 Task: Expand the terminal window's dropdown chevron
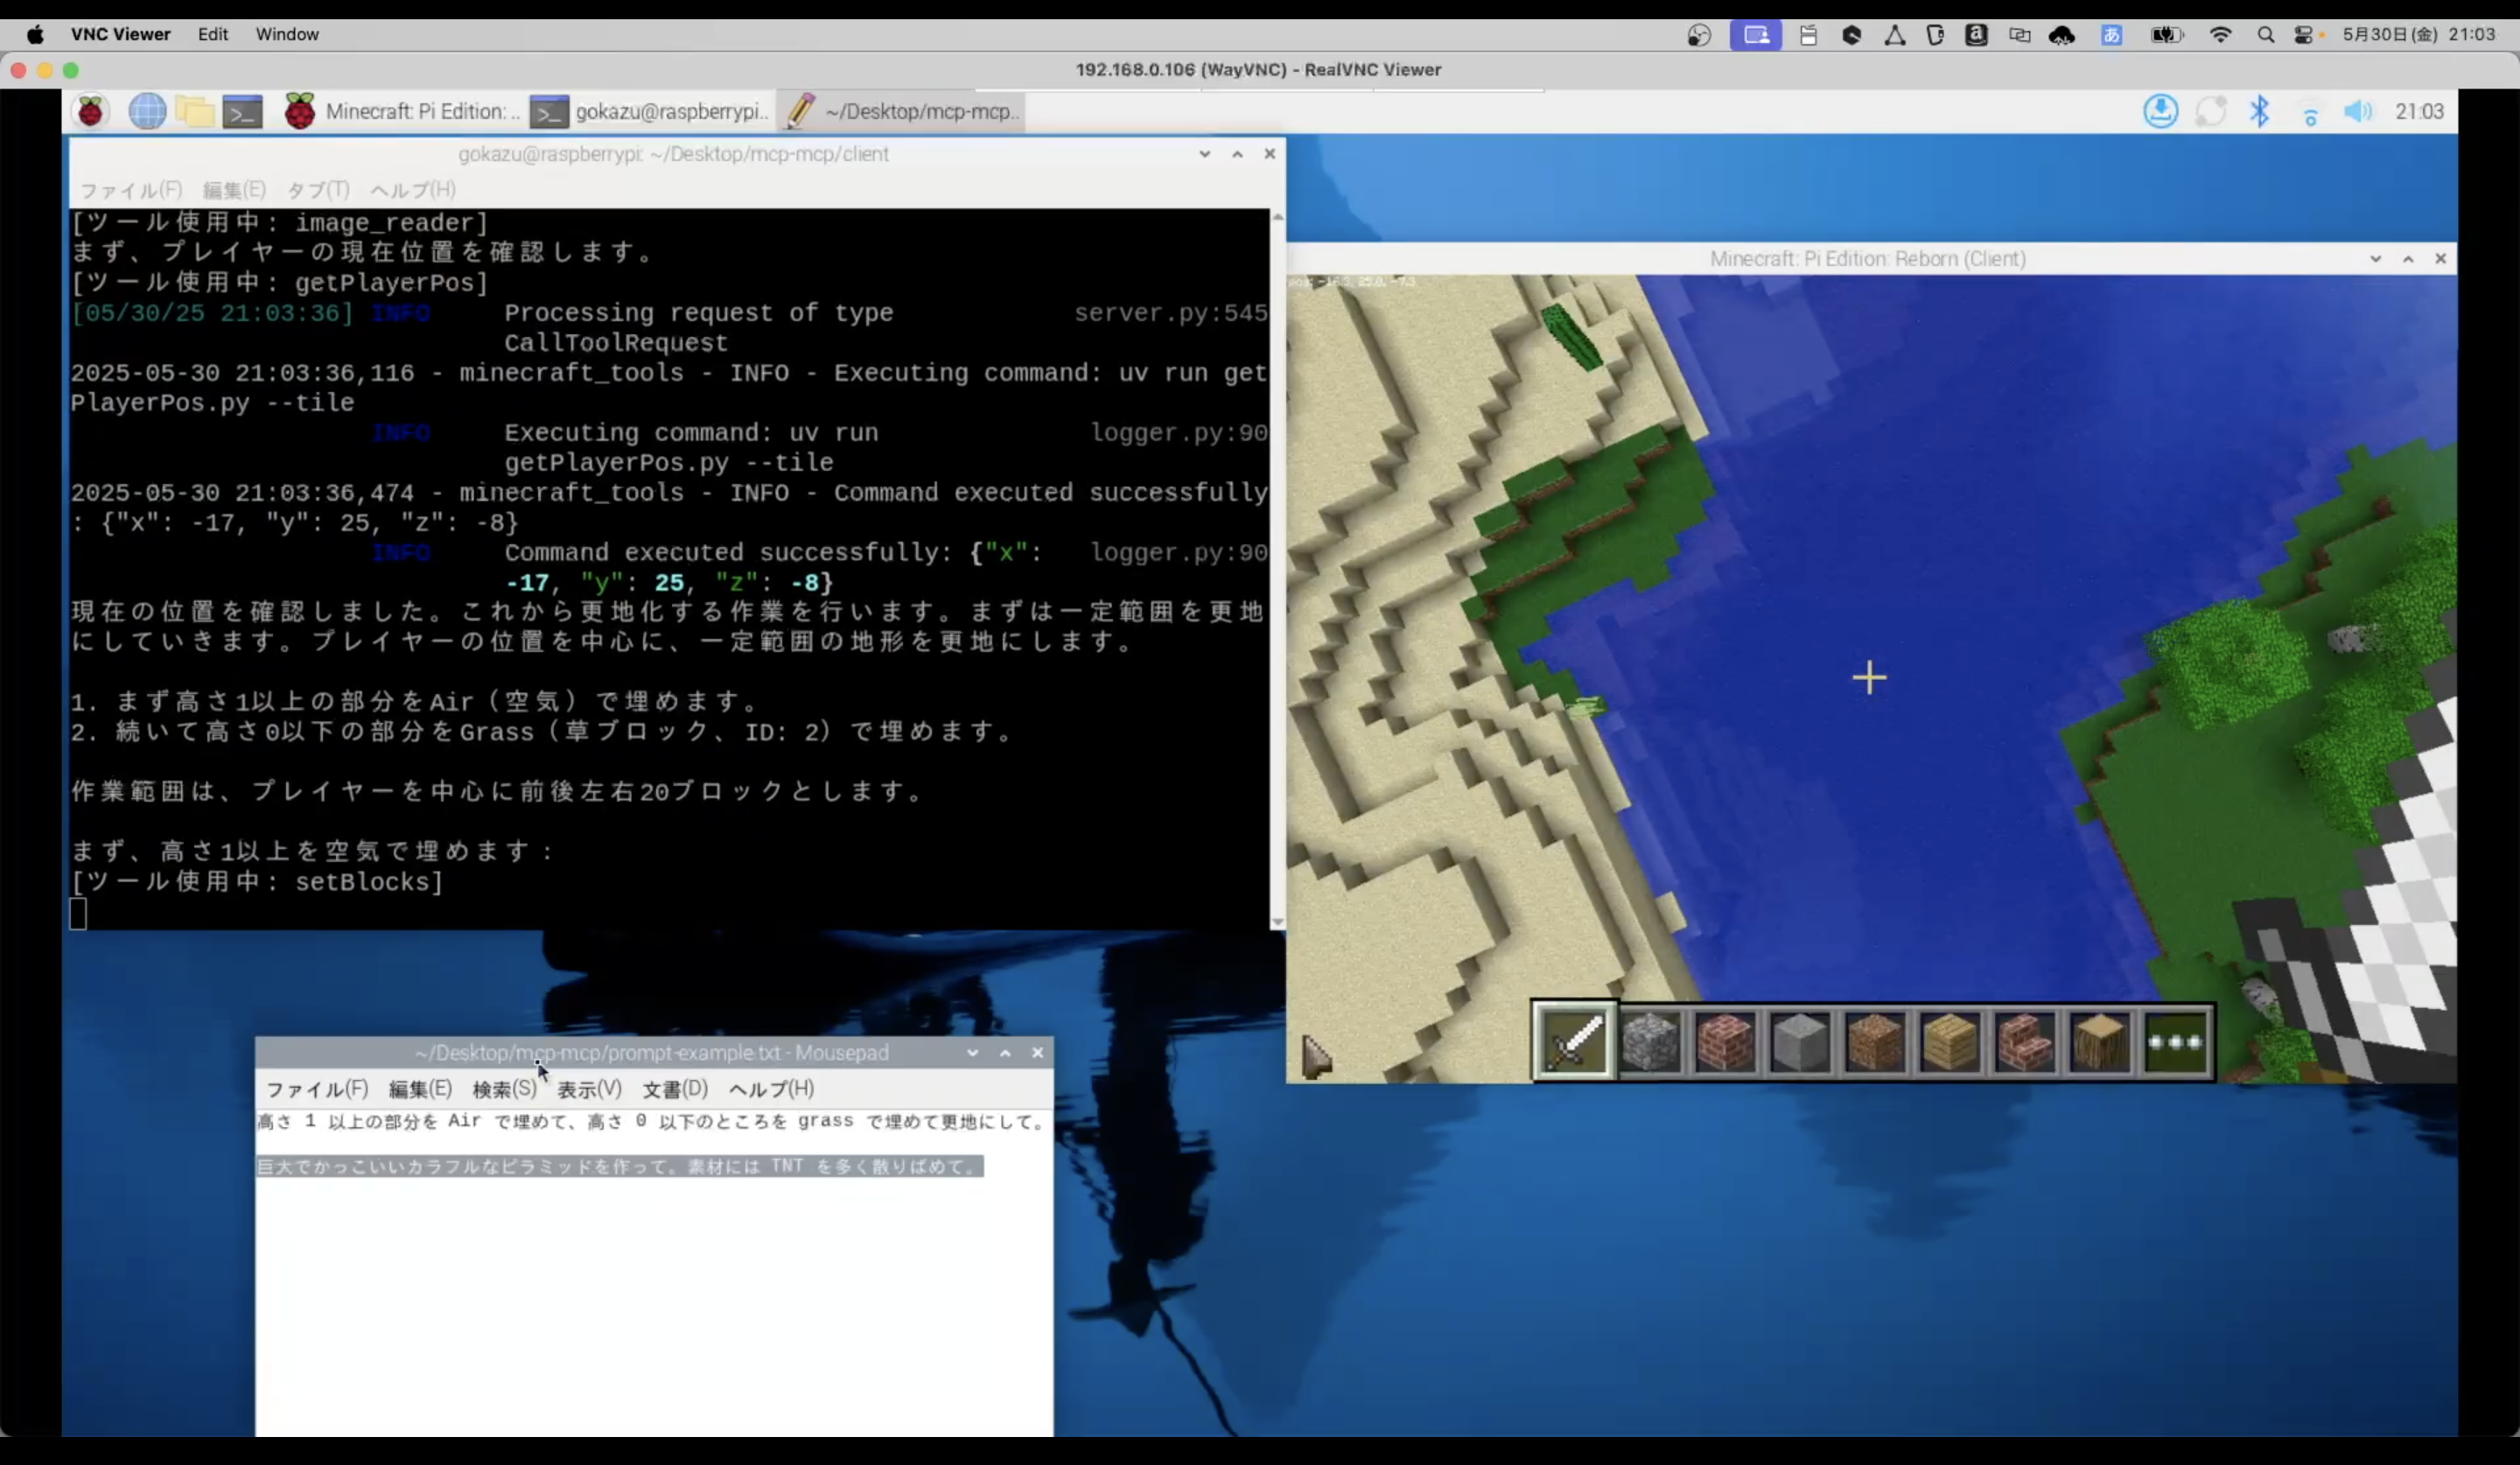tap(1205, 154)
